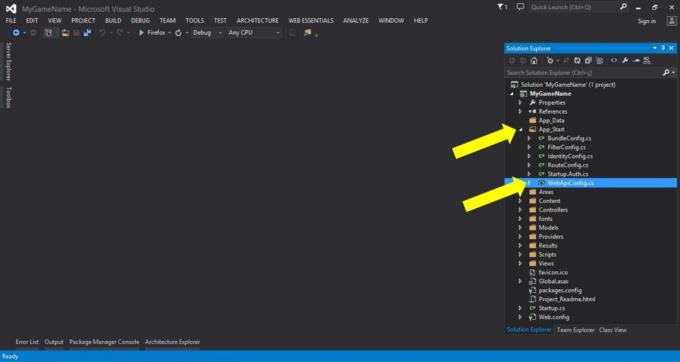The image size is (680, 362).
Task: Click the class diagram icon in Solution Explorer toolbar
Action: click(647, 61)
